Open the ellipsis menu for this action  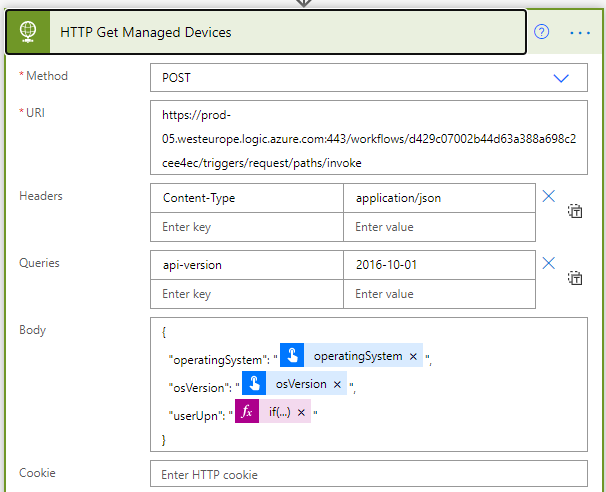(x=580, y=33)
